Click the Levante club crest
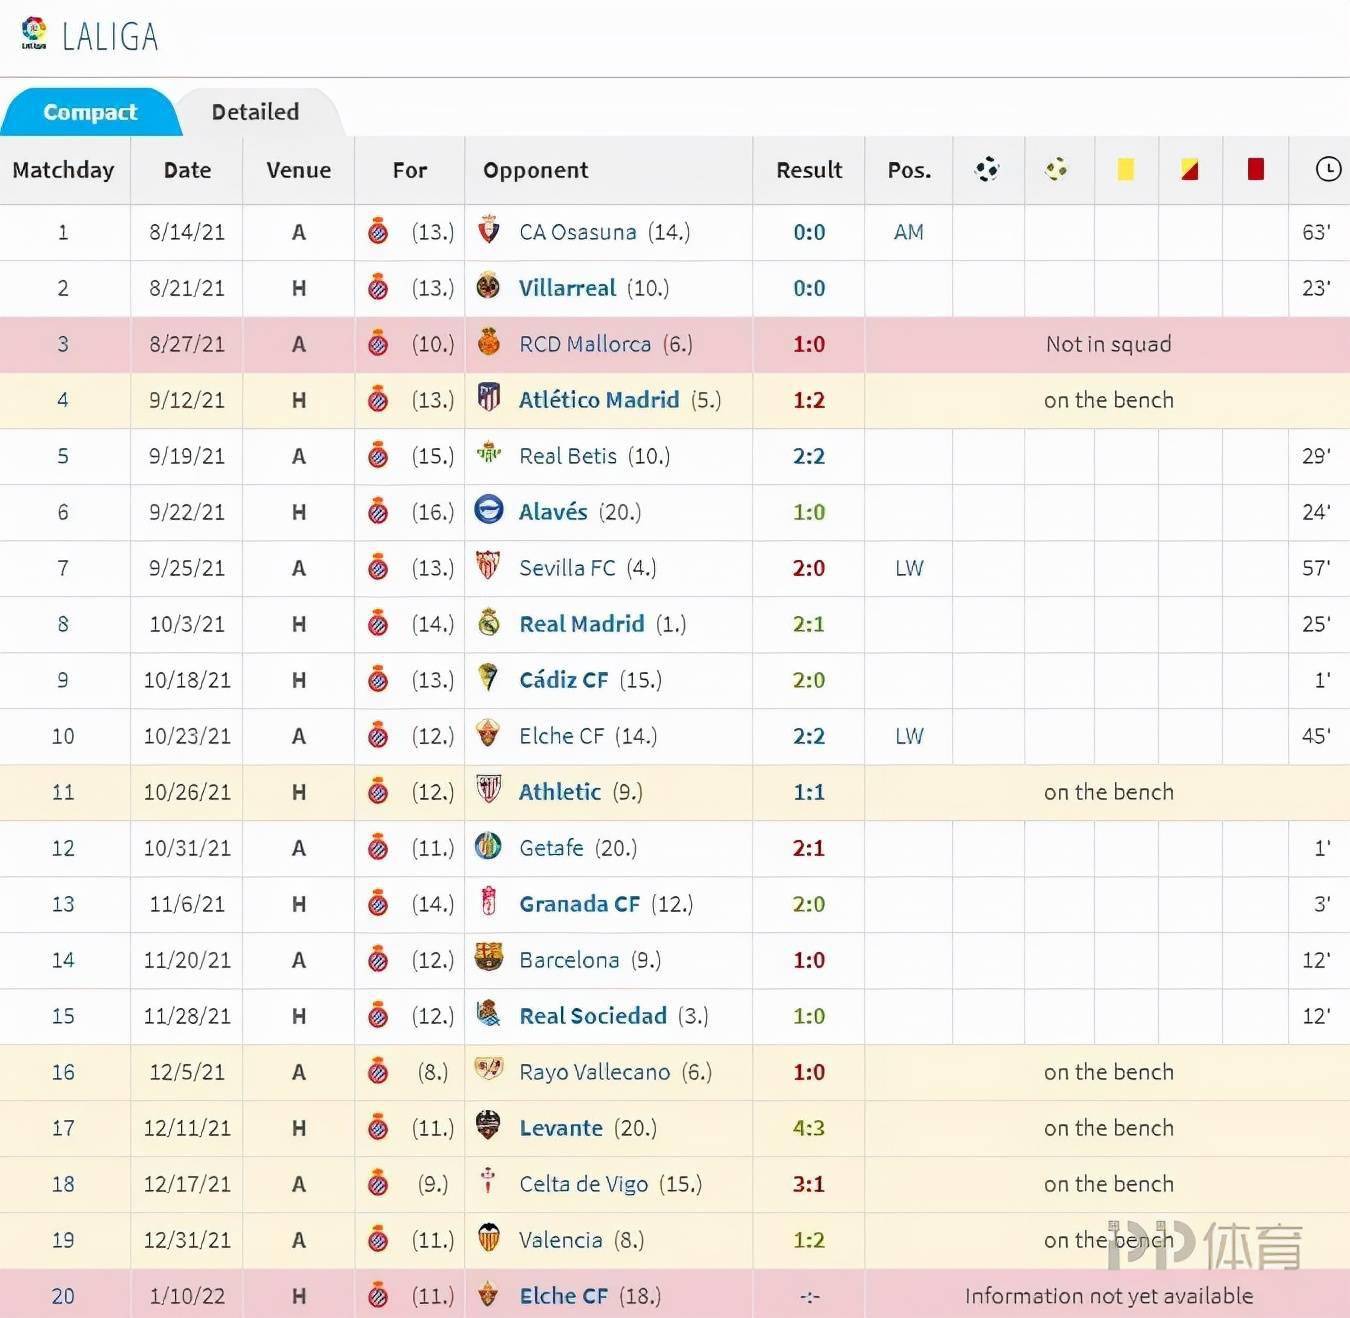Viewport: 1350px width, 1318px height. [x=488, y=1126]
